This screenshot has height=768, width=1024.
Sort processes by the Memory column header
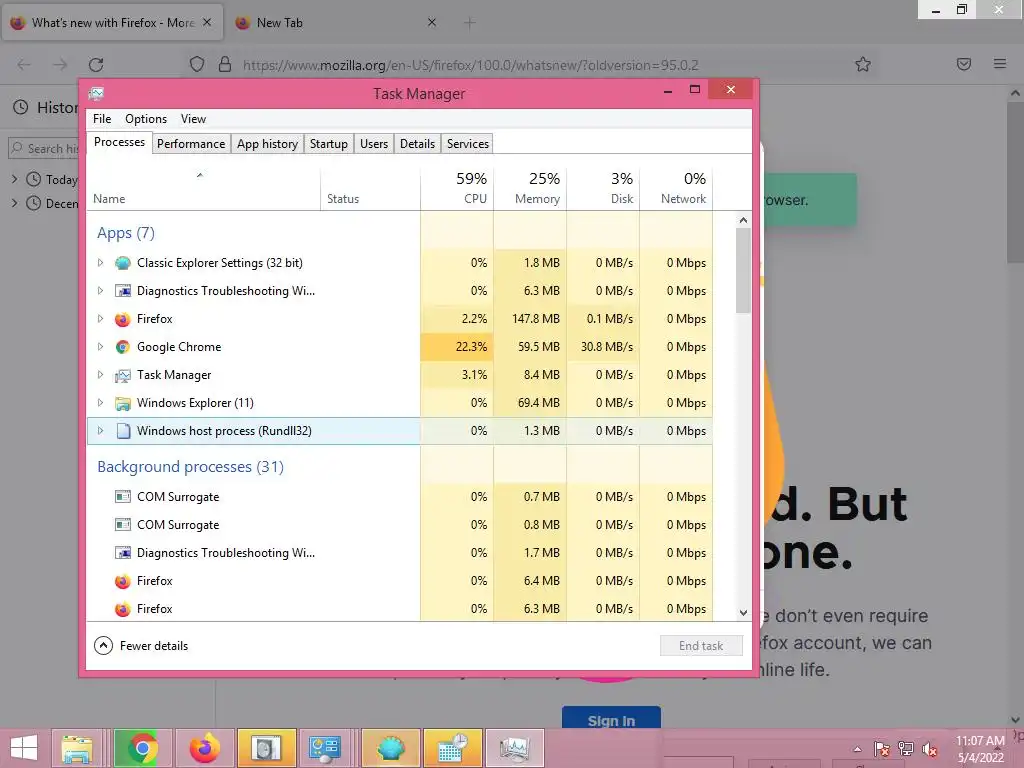pyautogui.click(x=530, y=188)
